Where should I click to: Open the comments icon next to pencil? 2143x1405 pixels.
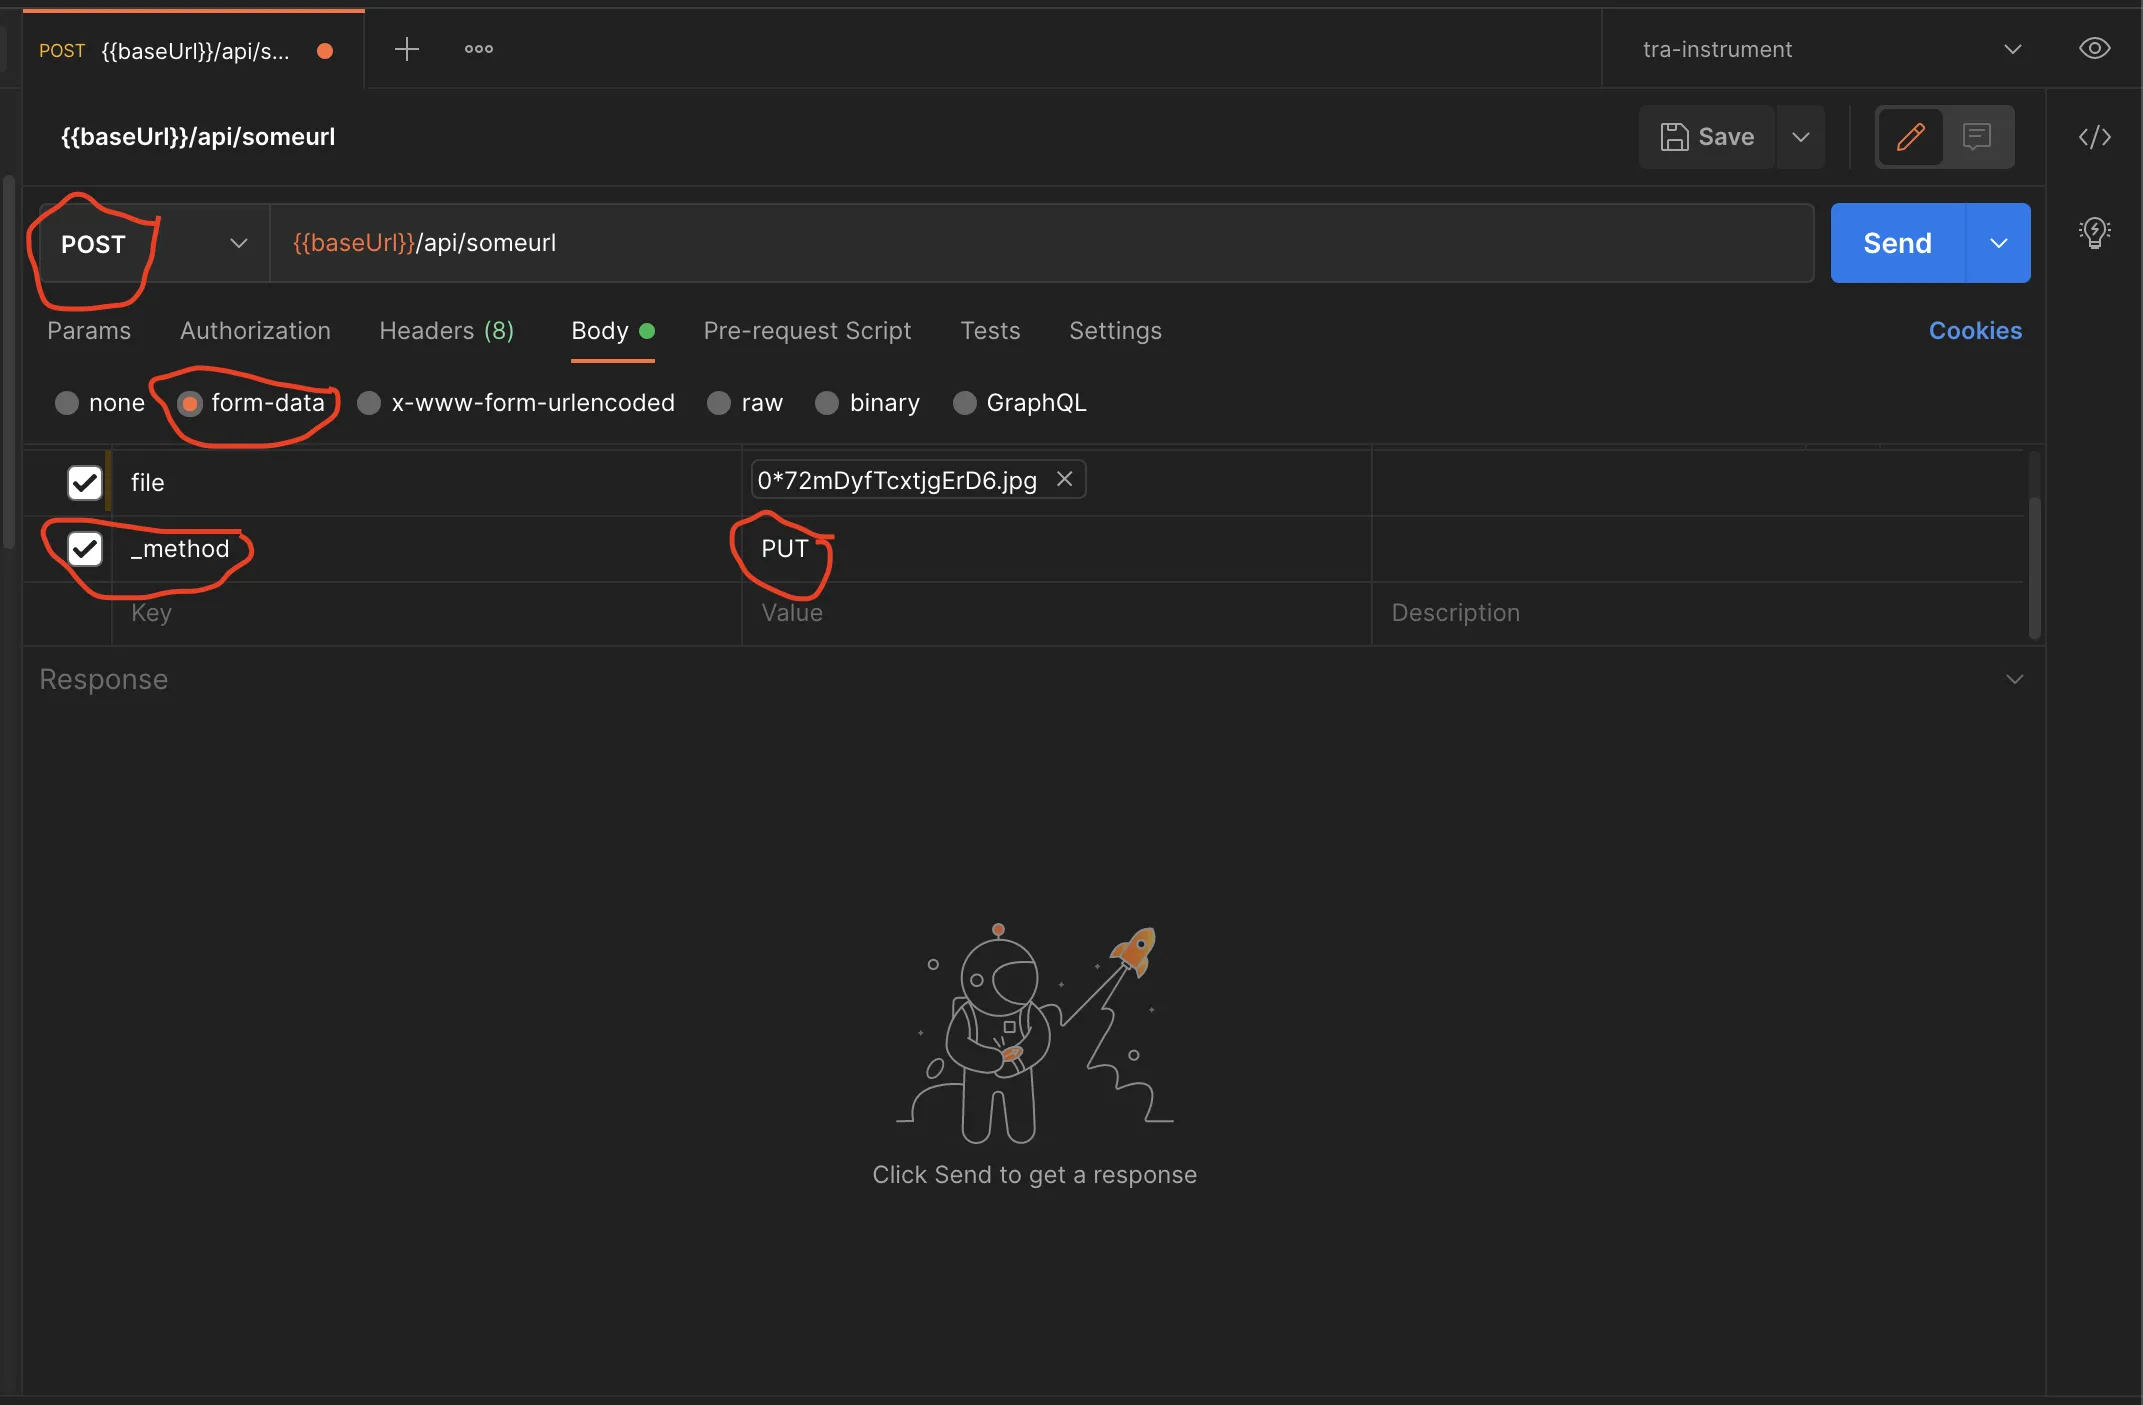(x=1976, y=137)
